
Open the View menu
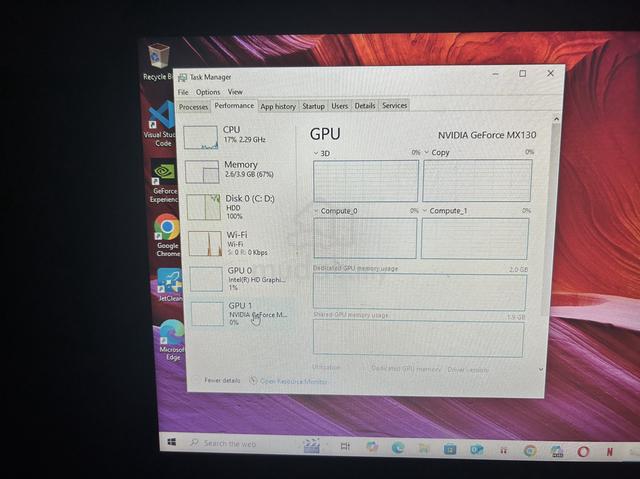point(235,92)
